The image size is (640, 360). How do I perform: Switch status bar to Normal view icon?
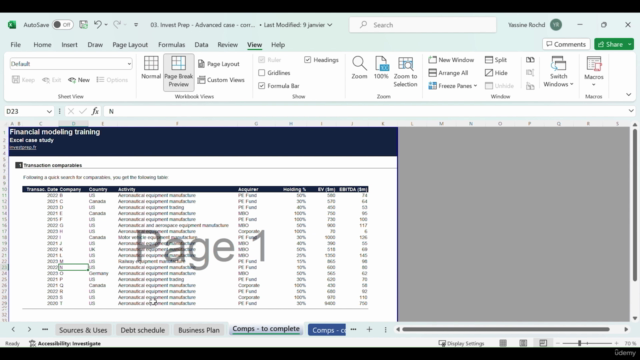coord(503,343)
